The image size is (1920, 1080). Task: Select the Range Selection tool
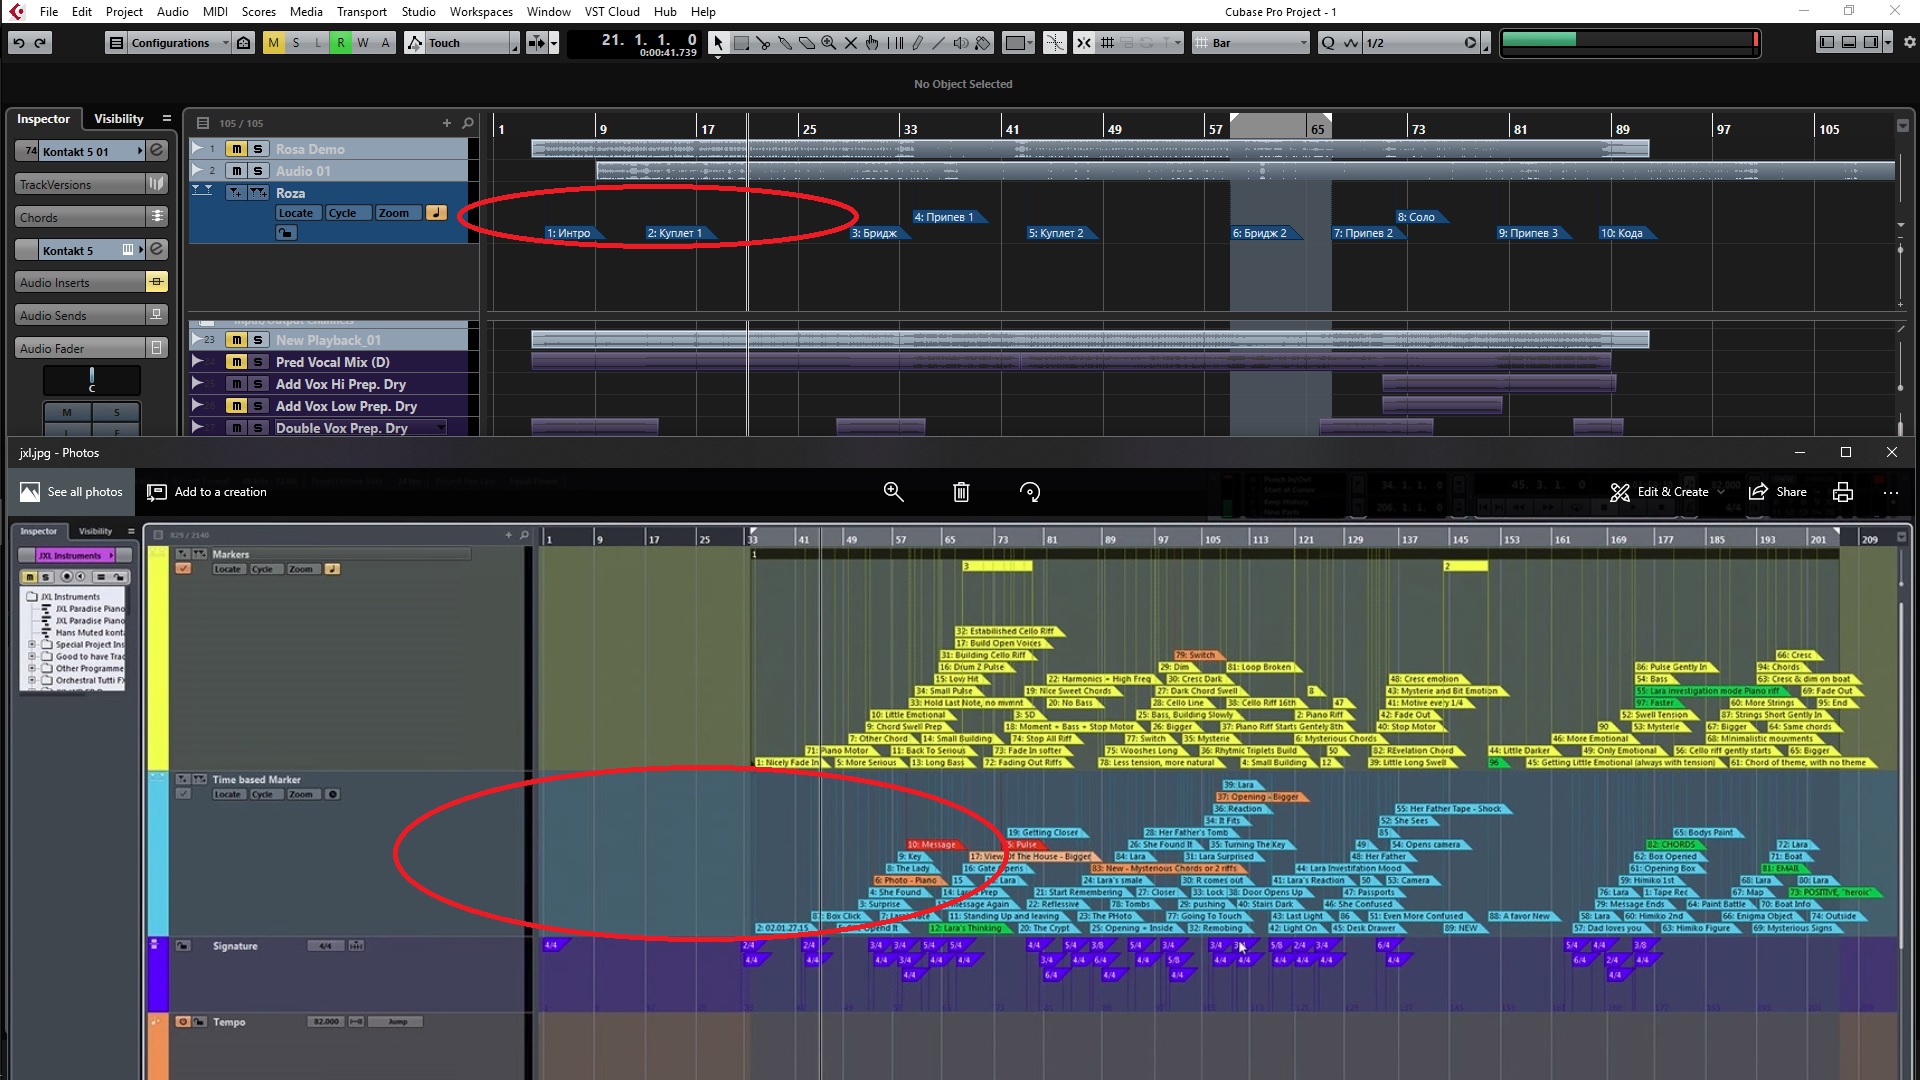tap(741, 43)
